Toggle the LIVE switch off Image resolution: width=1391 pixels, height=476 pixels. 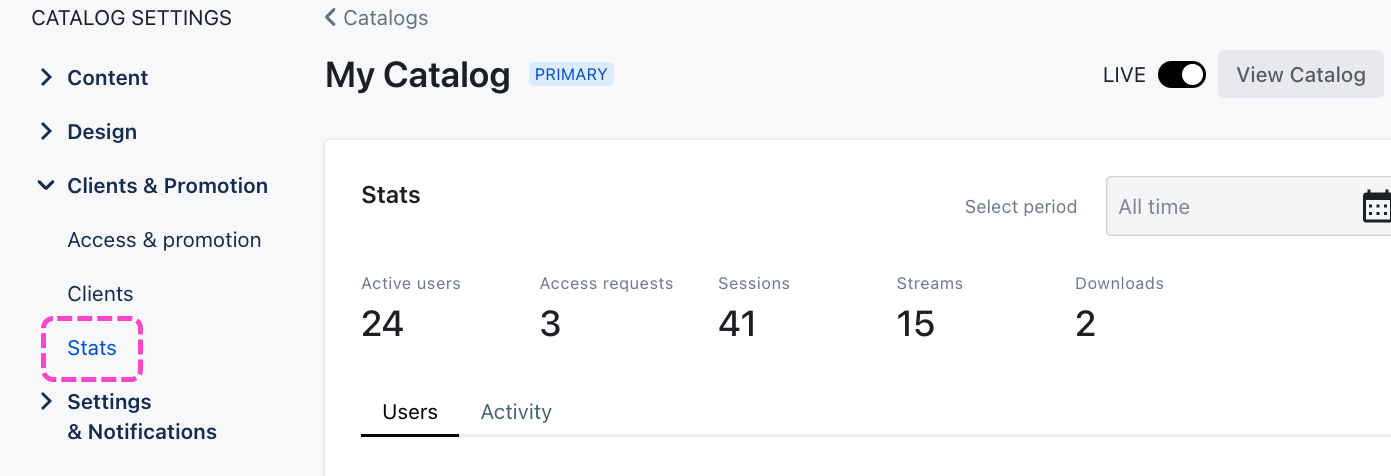point(1181,75)
